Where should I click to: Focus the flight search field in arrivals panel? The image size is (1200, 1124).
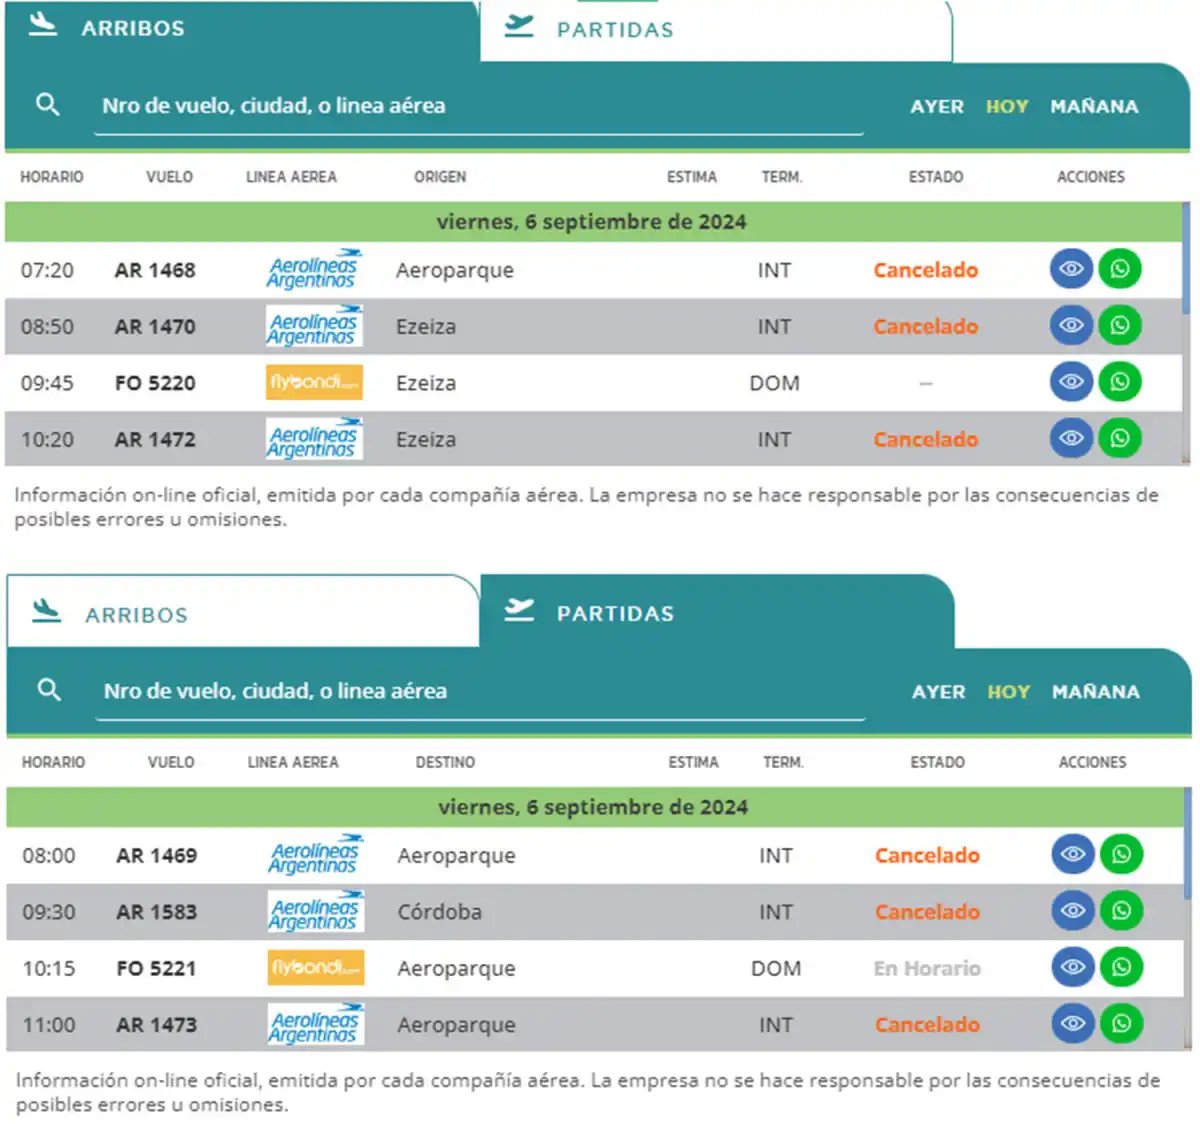[x=480, y=106]
